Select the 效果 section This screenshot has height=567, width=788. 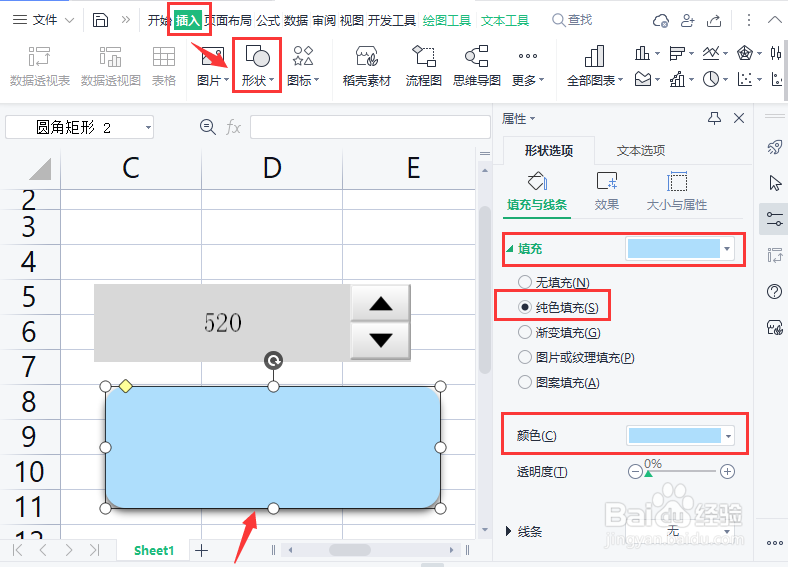tap(607, 191)
